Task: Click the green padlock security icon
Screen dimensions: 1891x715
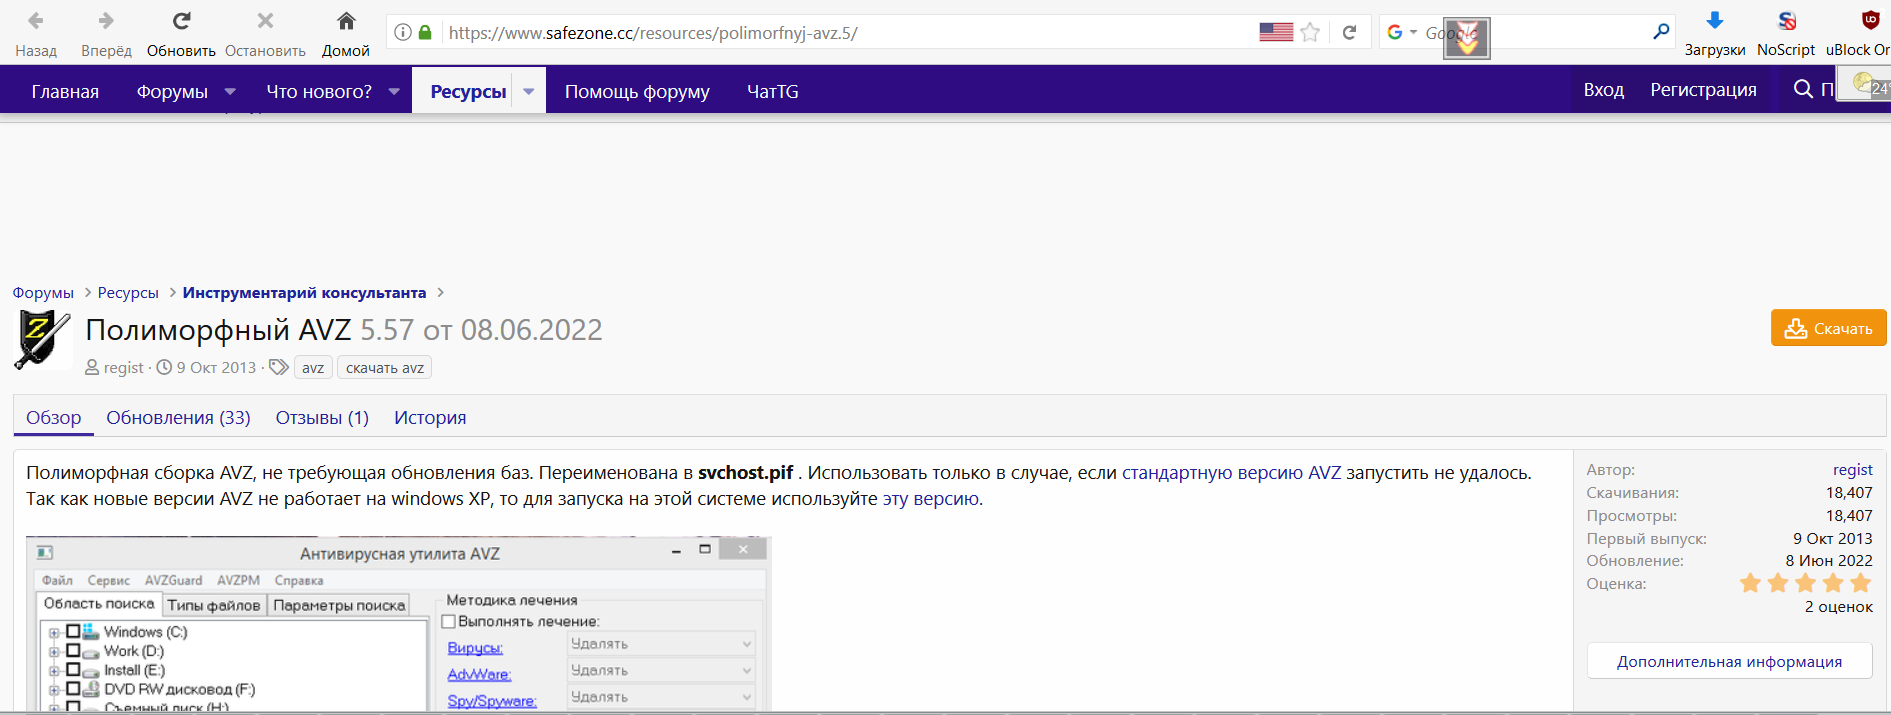Action: (x=425, y=32)
